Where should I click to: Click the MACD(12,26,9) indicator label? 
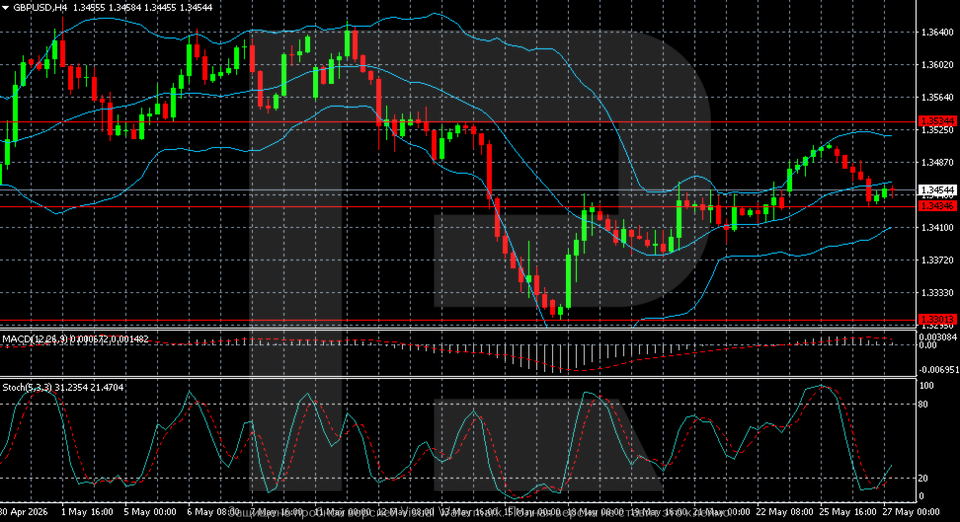(x=34, y=339)
